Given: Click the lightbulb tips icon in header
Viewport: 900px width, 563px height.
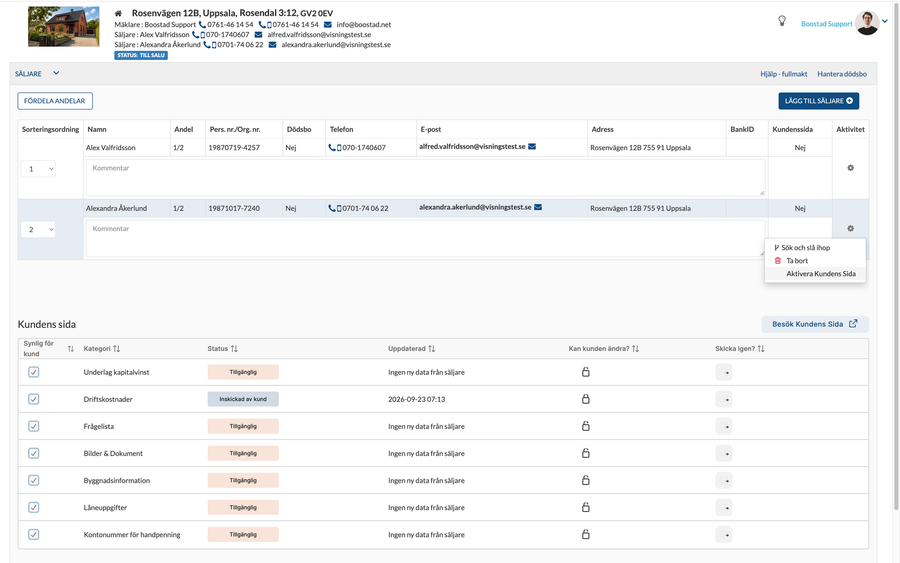Looking at the screenshot, I should [x=781, y=21].
